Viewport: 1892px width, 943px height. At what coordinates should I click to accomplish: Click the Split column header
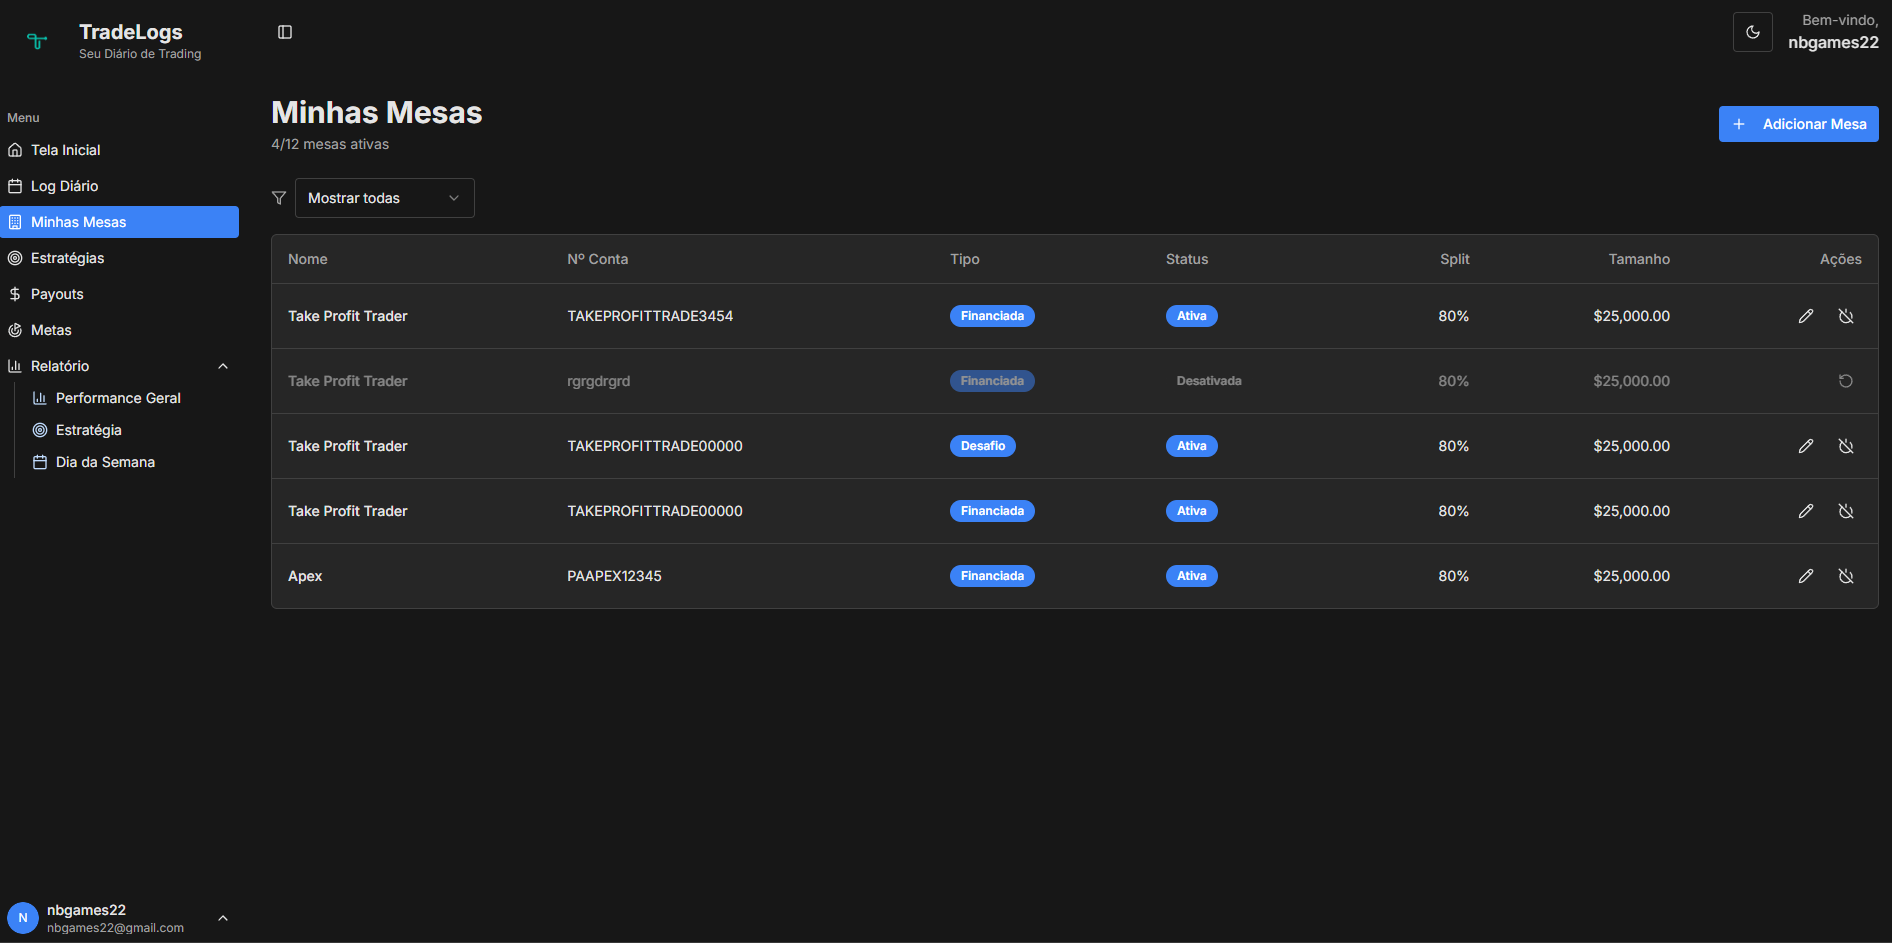1455,259
